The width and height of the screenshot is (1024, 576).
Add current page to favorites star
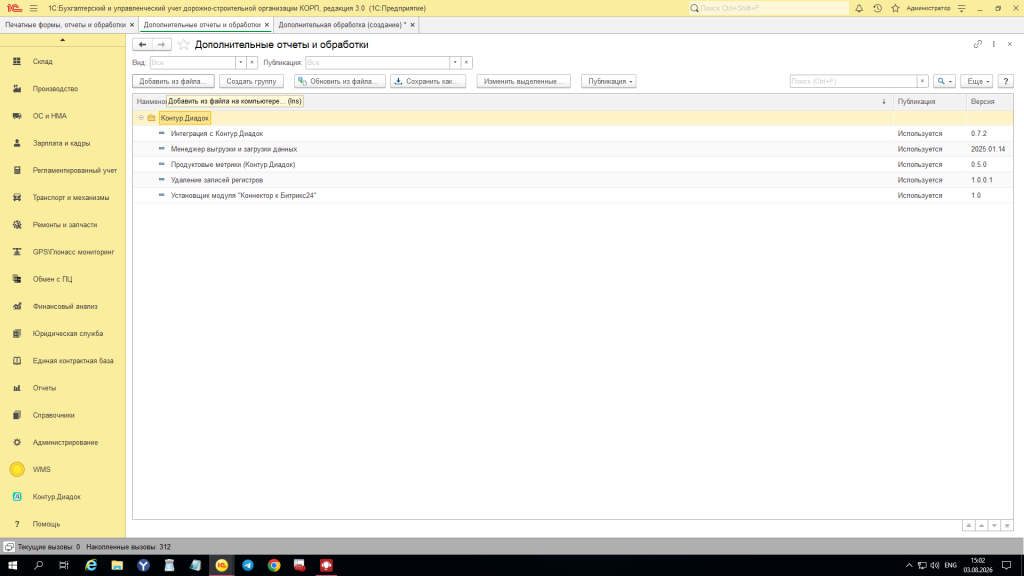click(184, 44)
